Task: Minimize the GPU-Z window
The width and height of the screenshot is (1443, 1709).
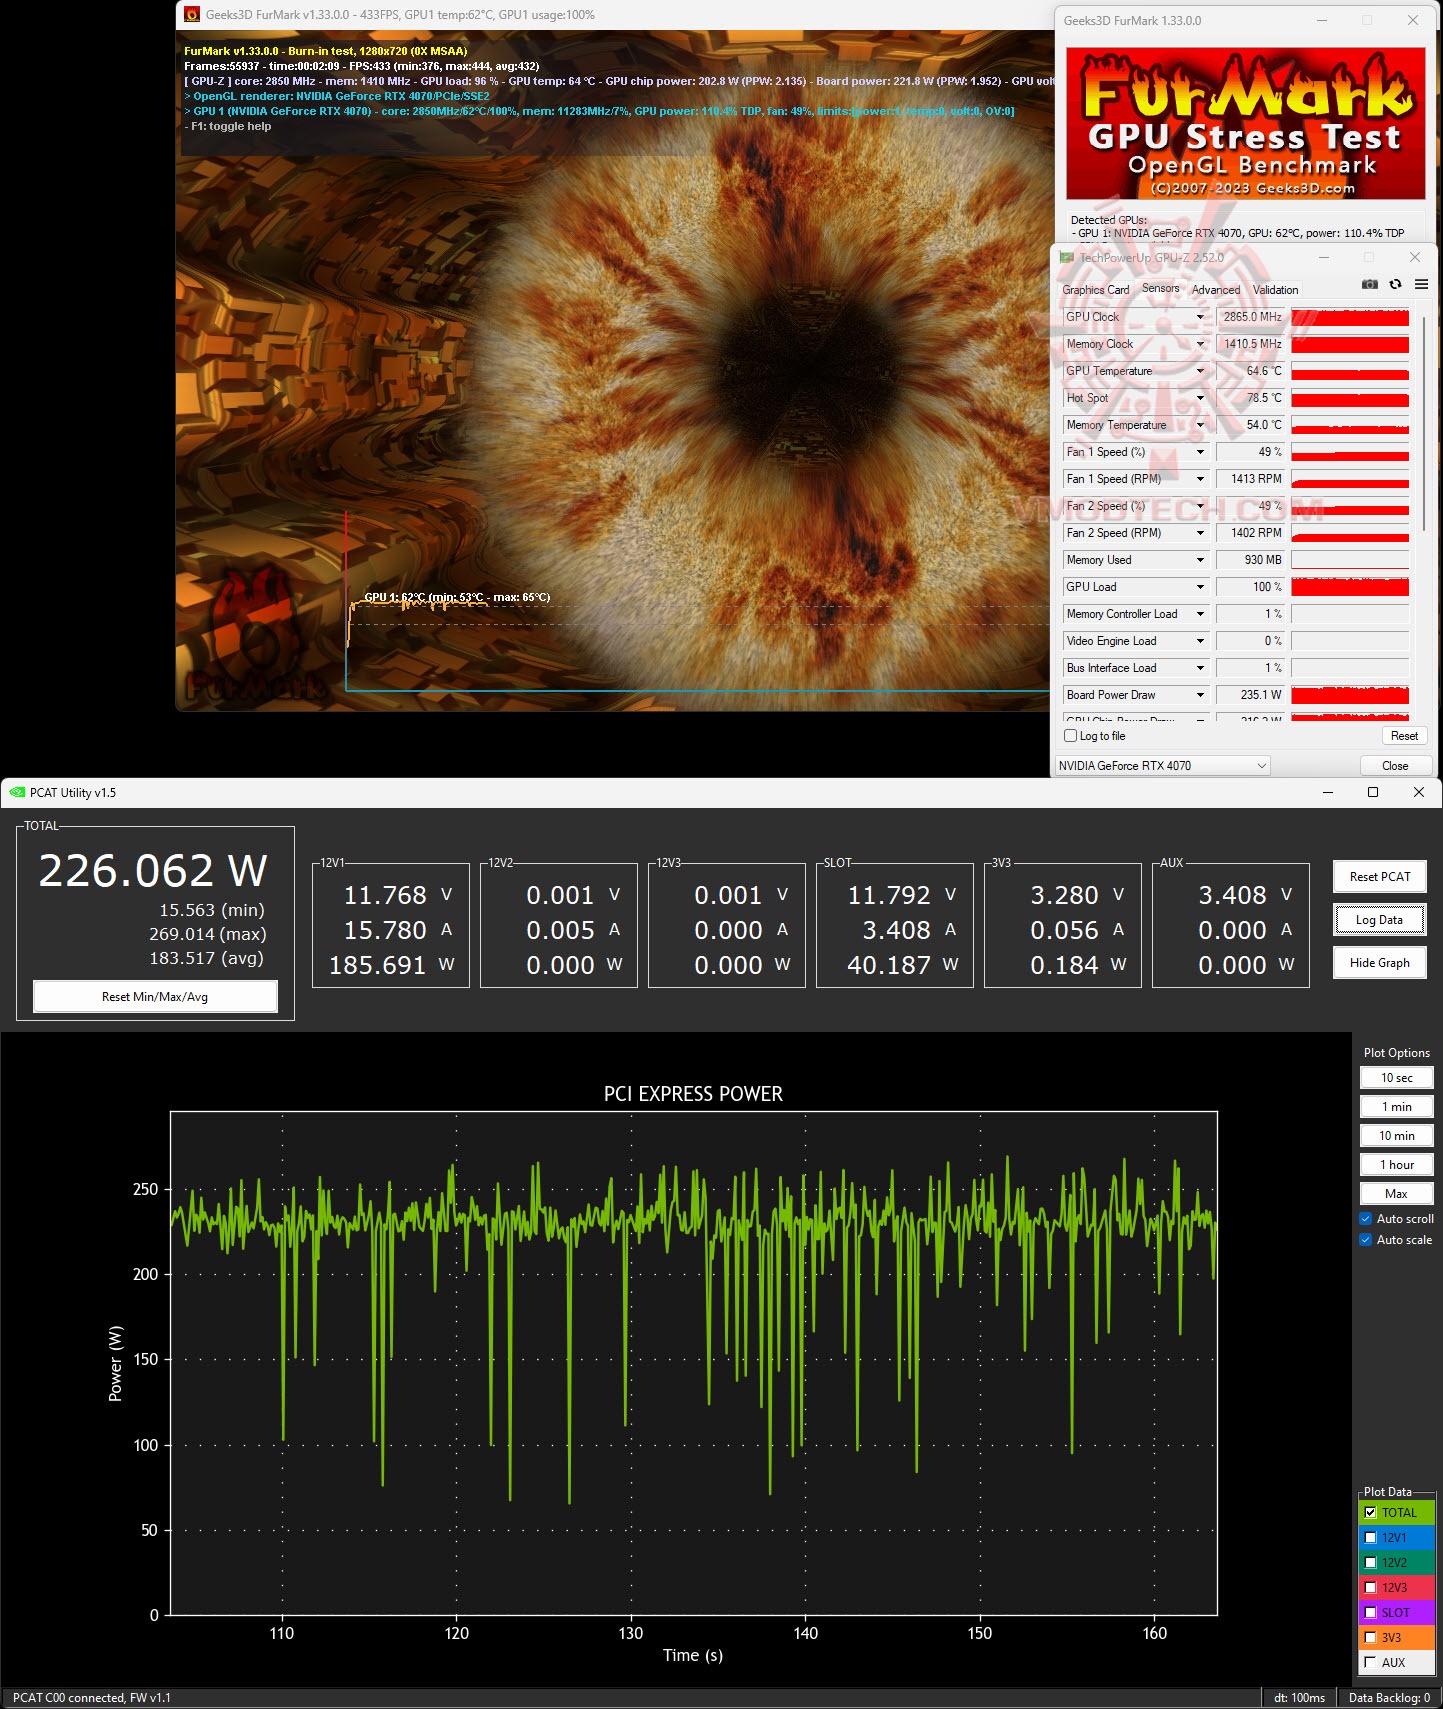Action: click(1324, 257)
